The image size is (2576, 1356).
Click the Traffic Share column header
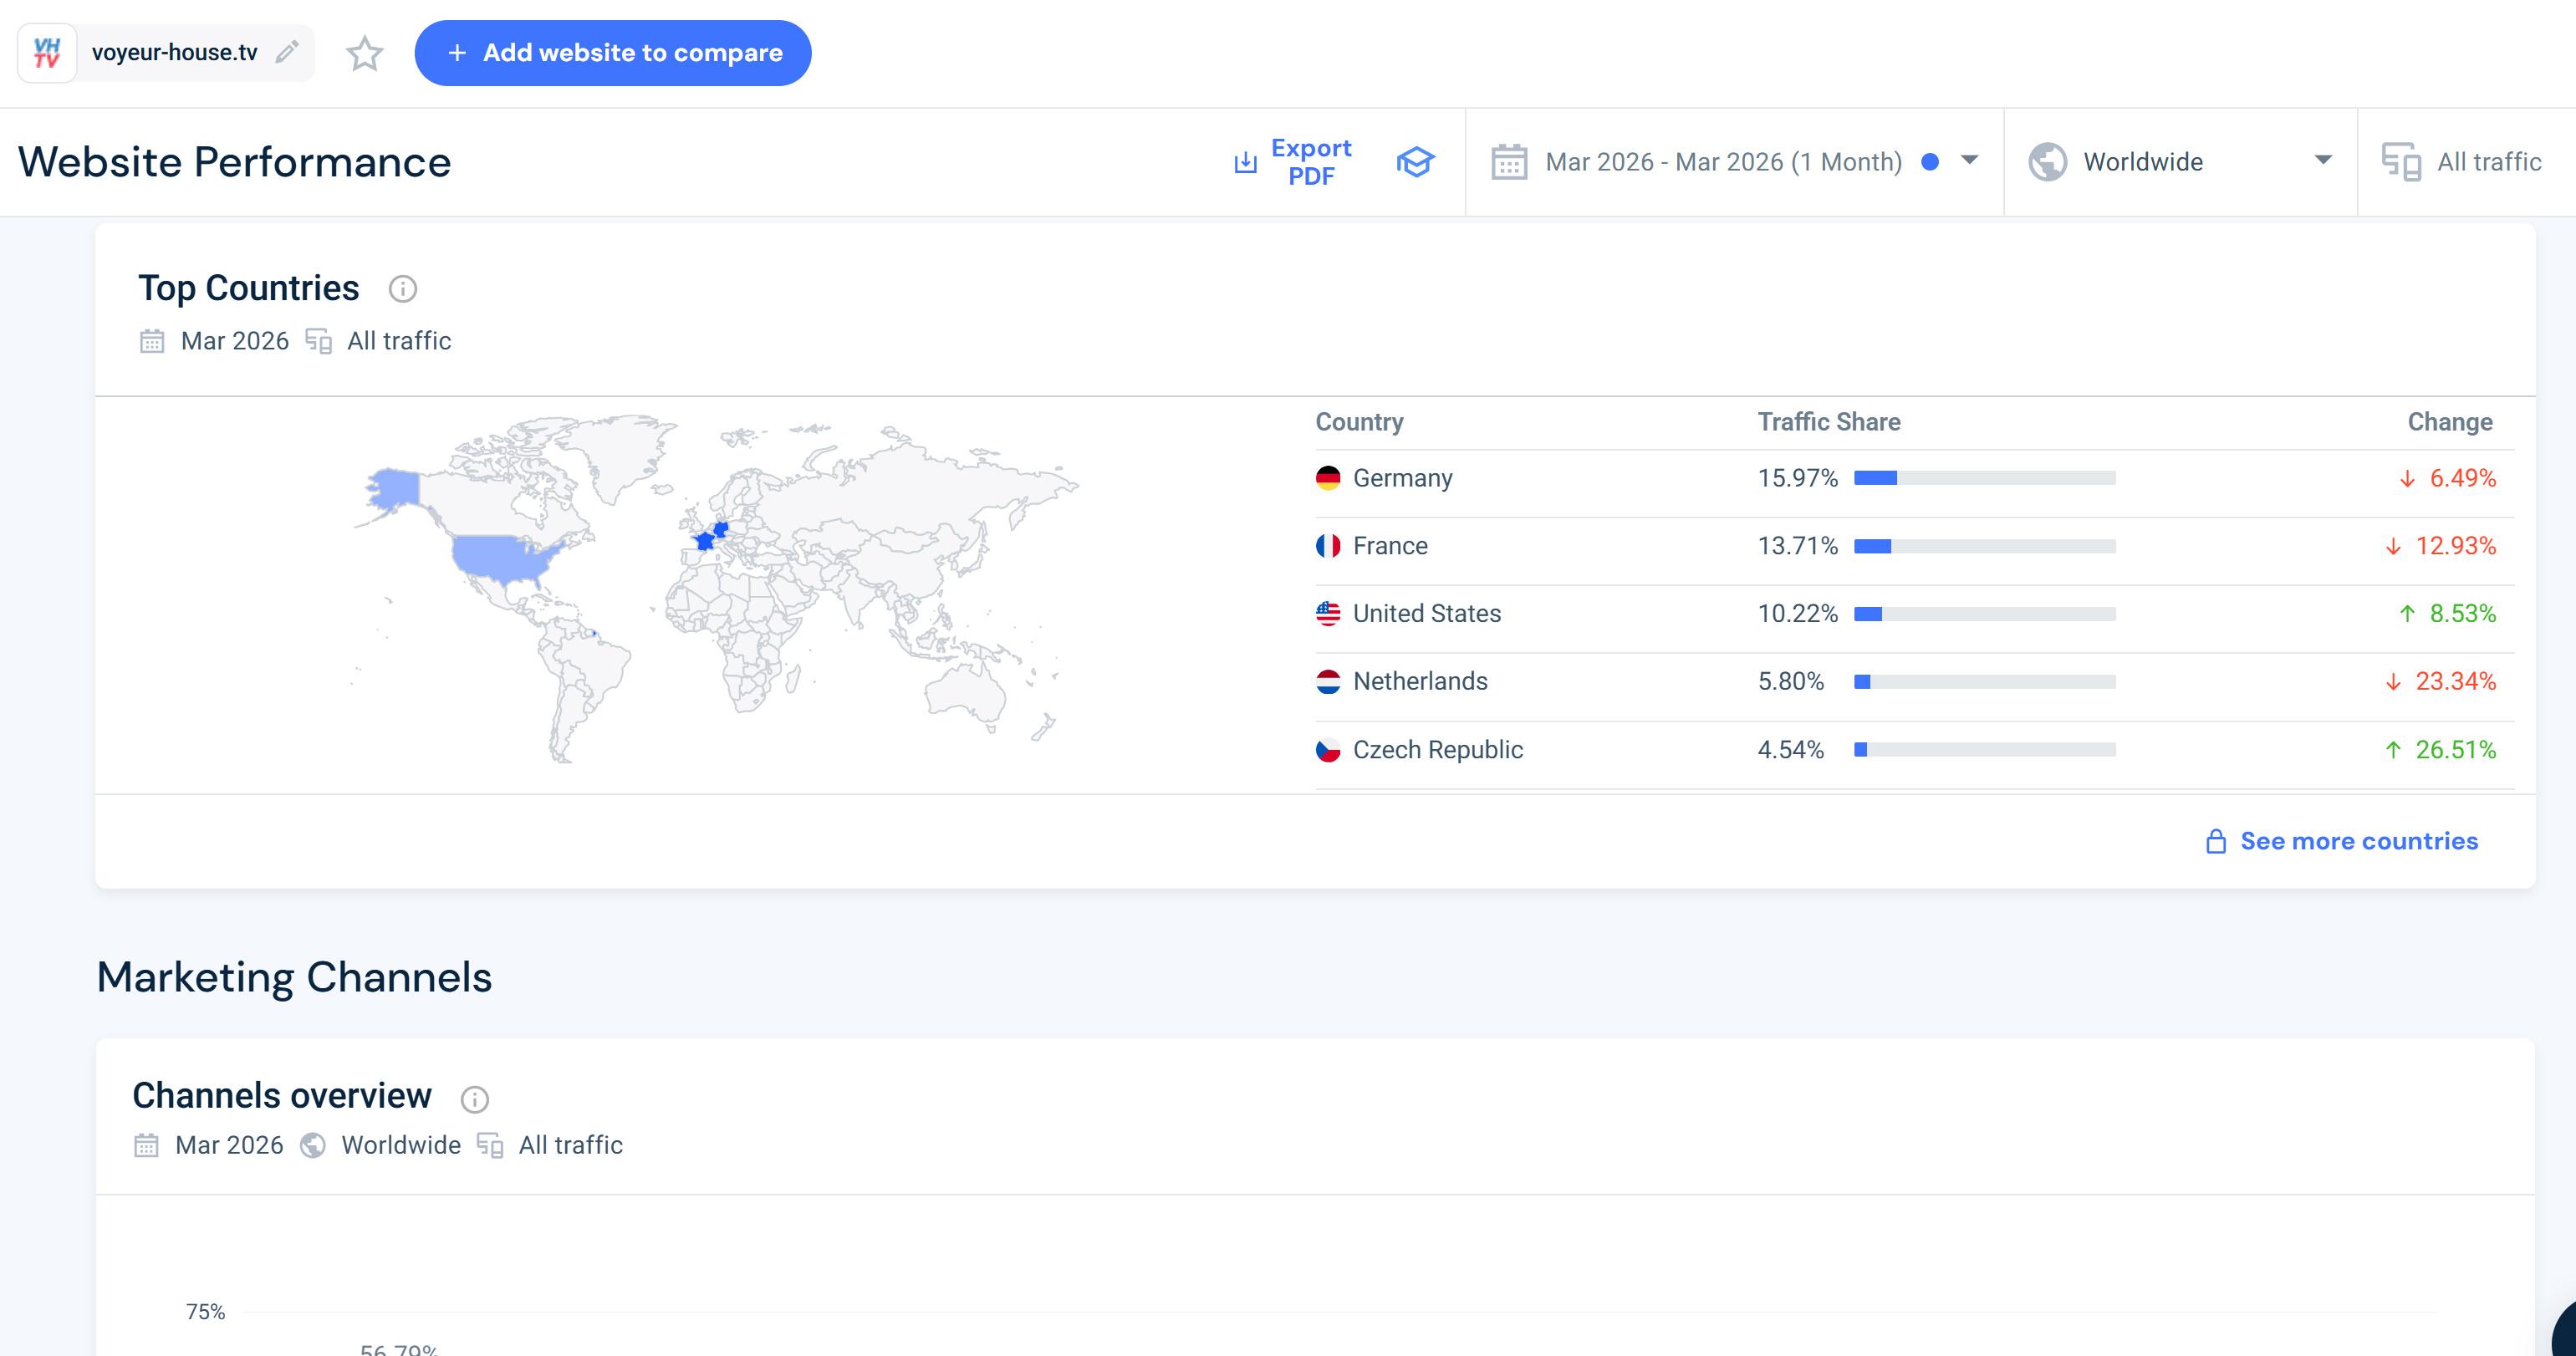(1828, 422)
